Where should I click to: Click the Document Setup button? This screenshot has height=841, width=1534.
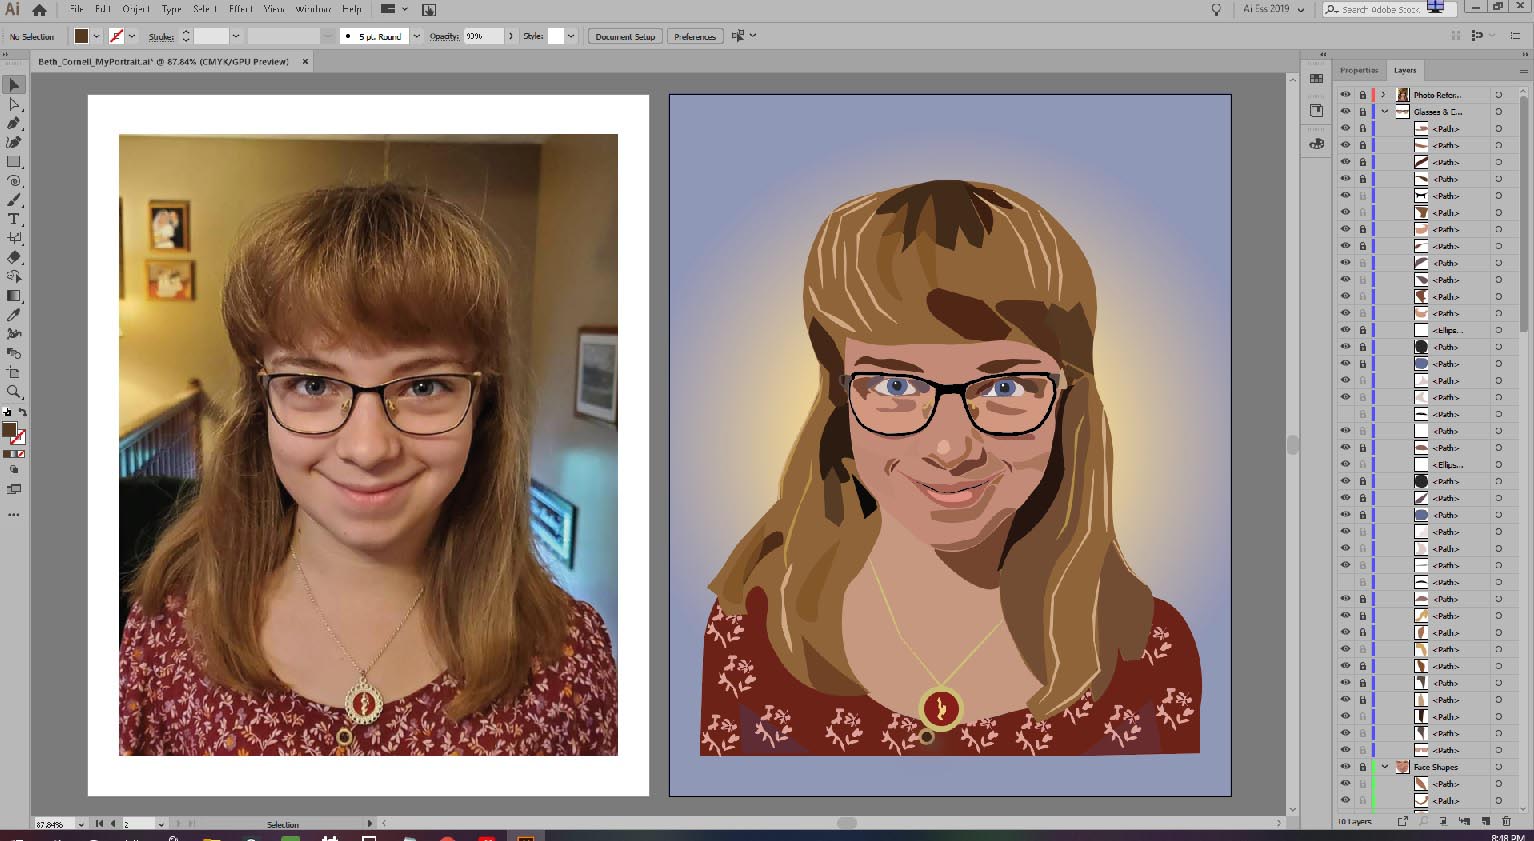[x=625, y=36]
